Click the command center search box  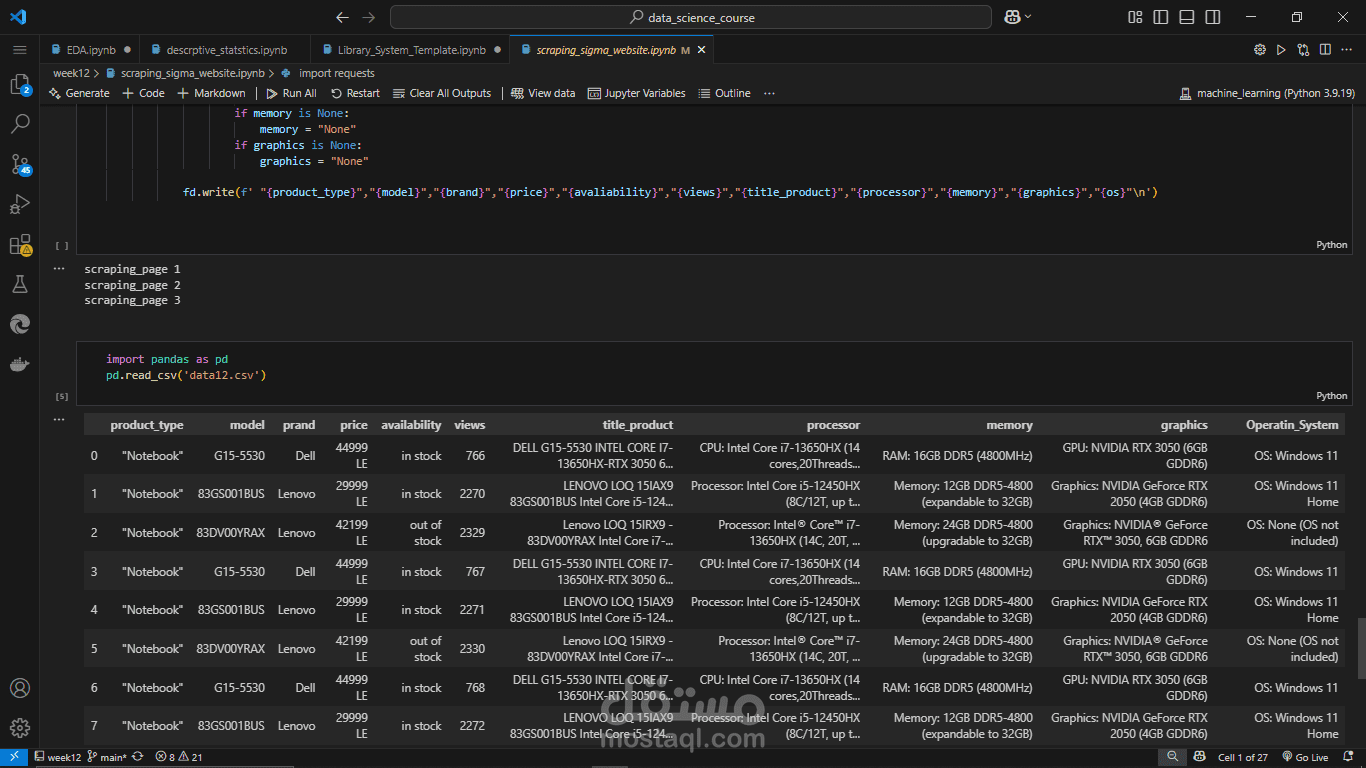tap(691, 17)
